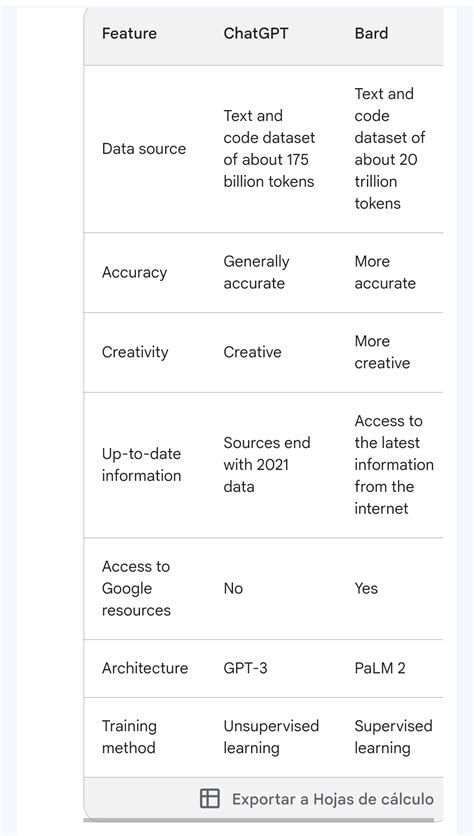Click the 'Creativity' row label

(135, 352)
